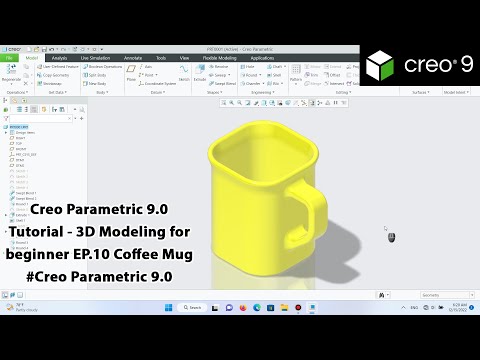Choose the Hole tool
This screenshot has height=360, width=480.
click(247, 67)
